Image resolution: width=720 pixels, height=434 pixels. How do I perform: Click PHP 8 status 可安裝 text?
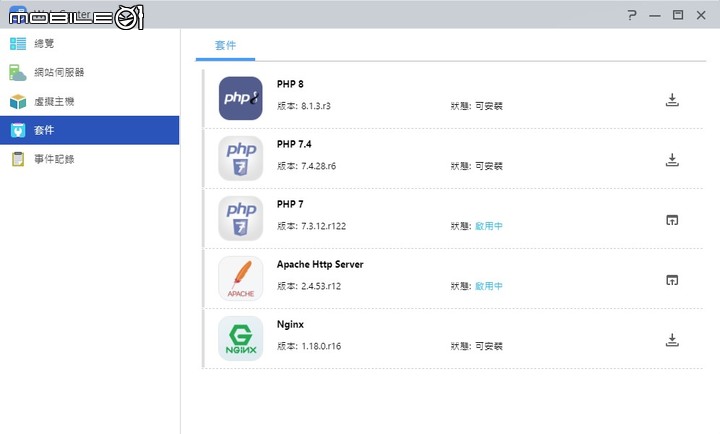pyautogui.click(x=489, y=106)
